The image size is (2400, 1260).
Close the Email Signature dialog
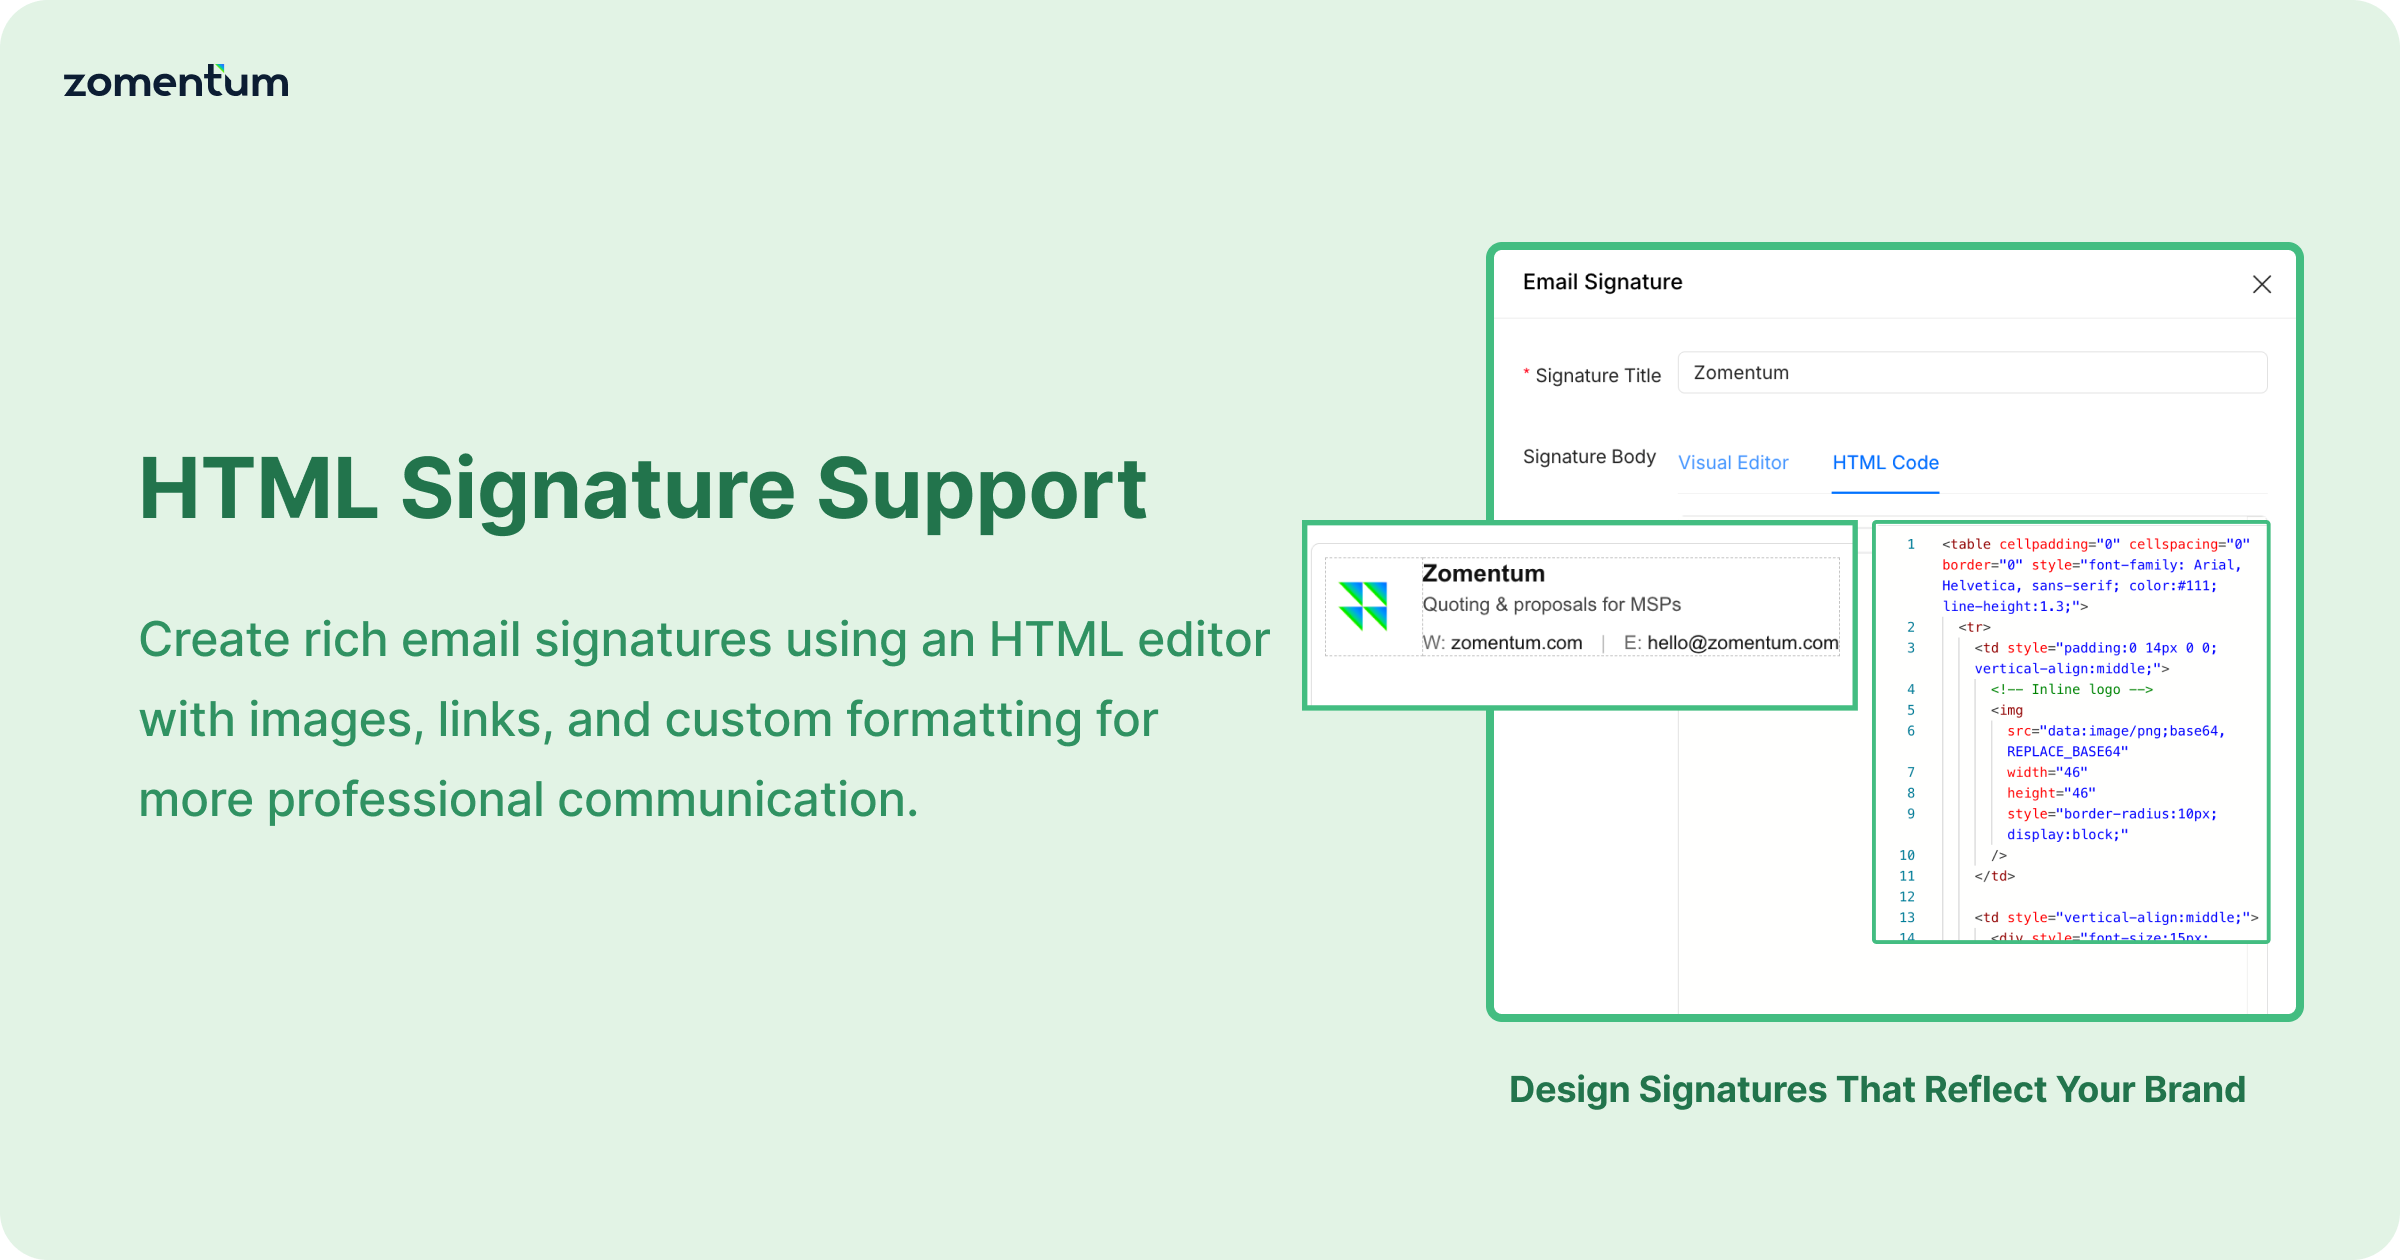coord(2262,284)
